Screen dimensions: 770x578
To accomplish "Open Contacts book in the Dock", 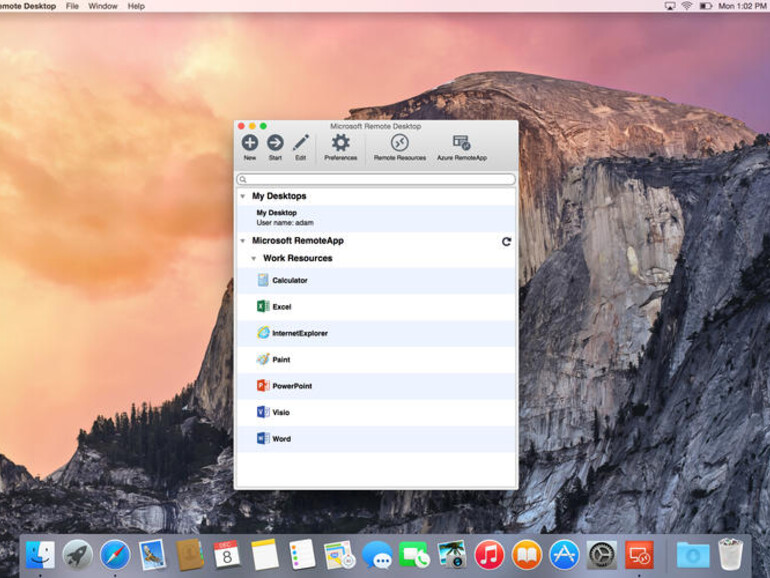I will pyautogui.click(x=190, y=555).
